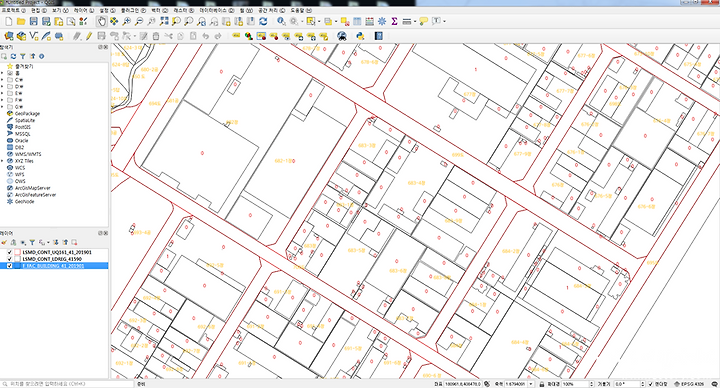Expand the XYZ Tiles browser node
This screenshot has height=388, width=720.
[x=2, y=161]
